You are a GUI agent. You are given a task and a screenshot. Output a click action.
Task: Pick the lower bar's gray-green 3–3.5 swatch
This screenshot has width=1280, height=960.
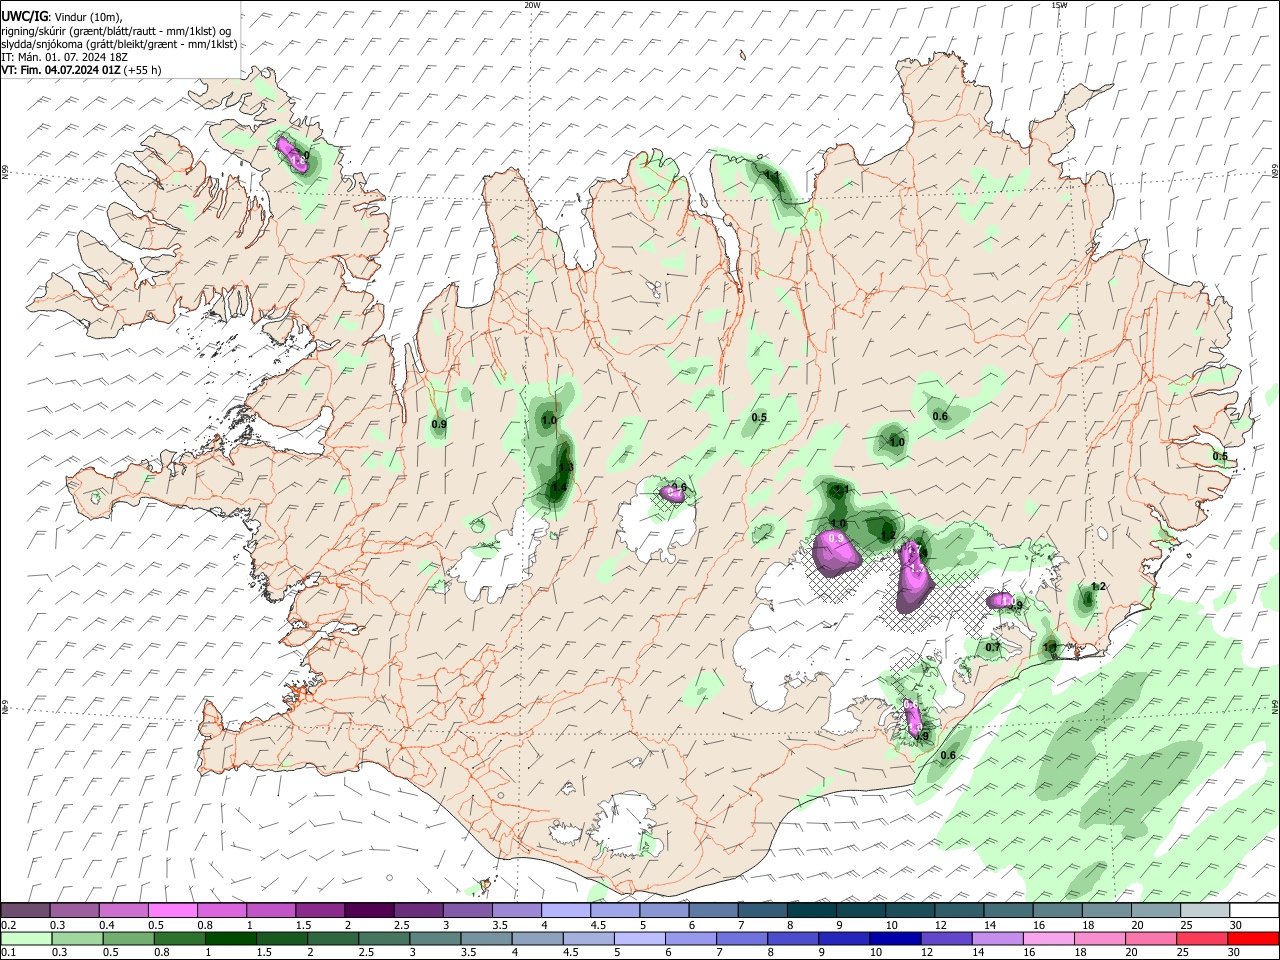[x=436, y=938]
